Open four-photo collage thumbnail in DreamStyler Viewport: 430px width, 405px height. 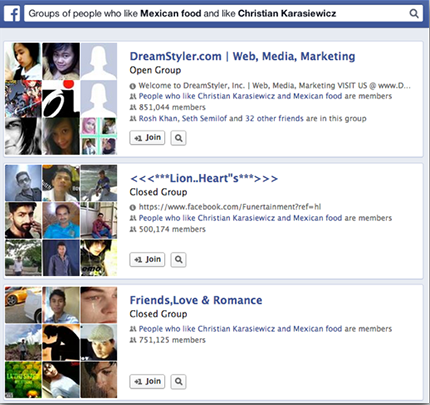[99, 136]
